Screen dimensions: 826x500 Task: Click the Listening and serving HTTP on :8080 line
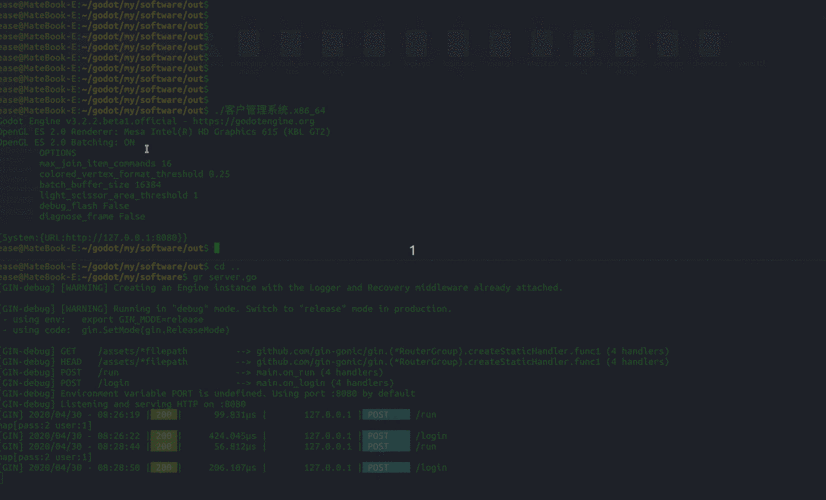[123, 404]
